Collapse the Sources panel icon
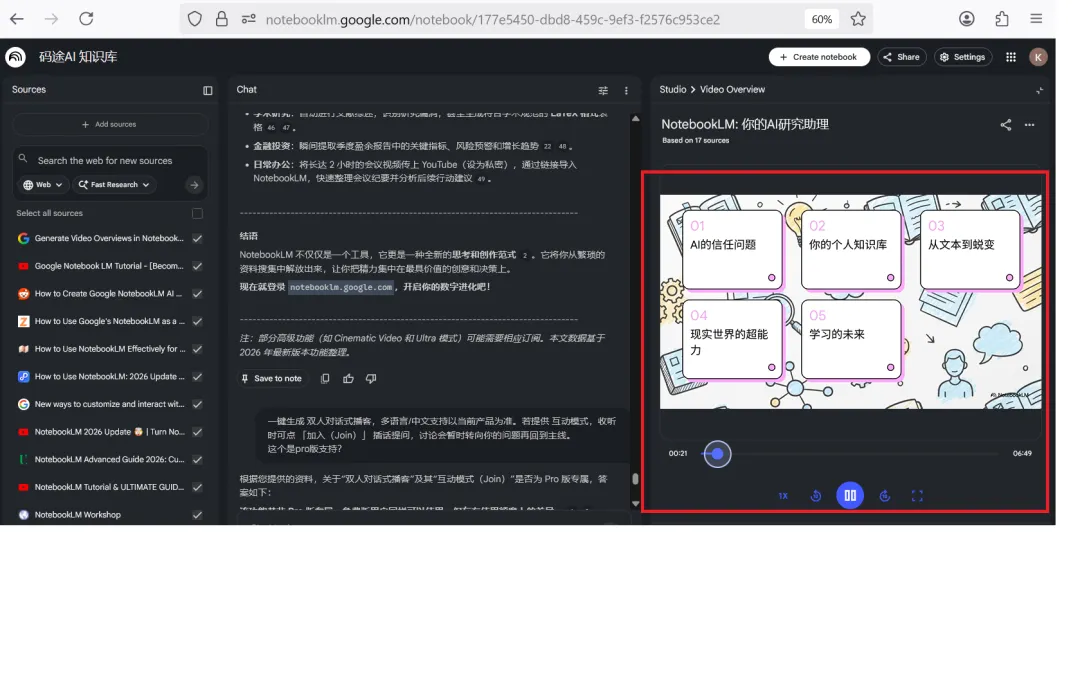This screenshot has height=675, width=1080. click(207, 90)
